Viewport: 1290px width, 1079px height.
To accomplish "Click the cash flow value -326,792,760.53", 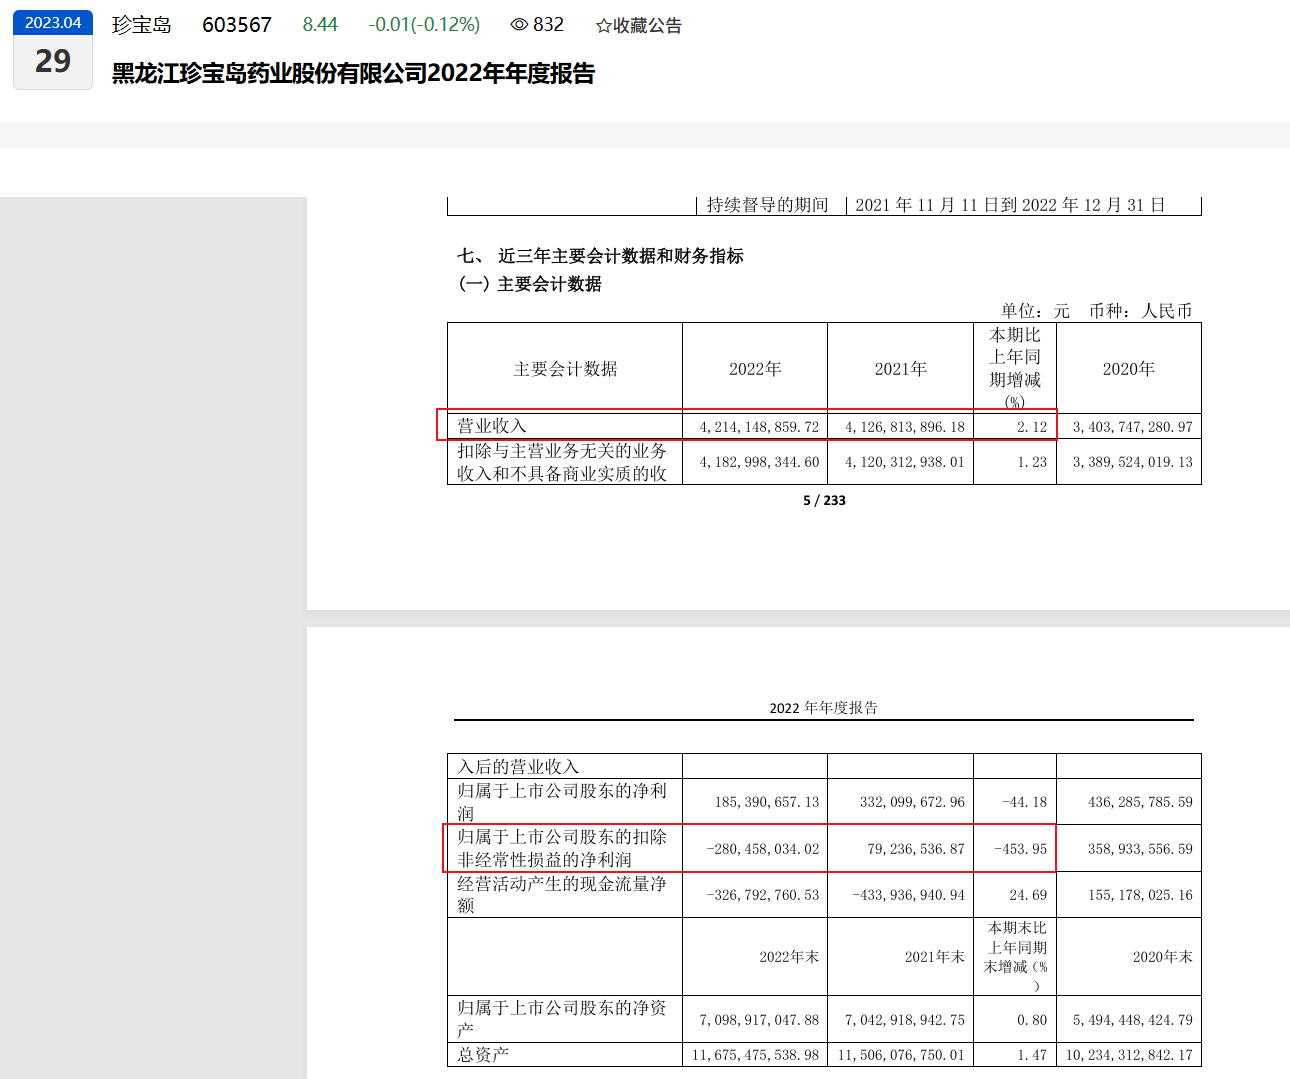I will point(763,895).
